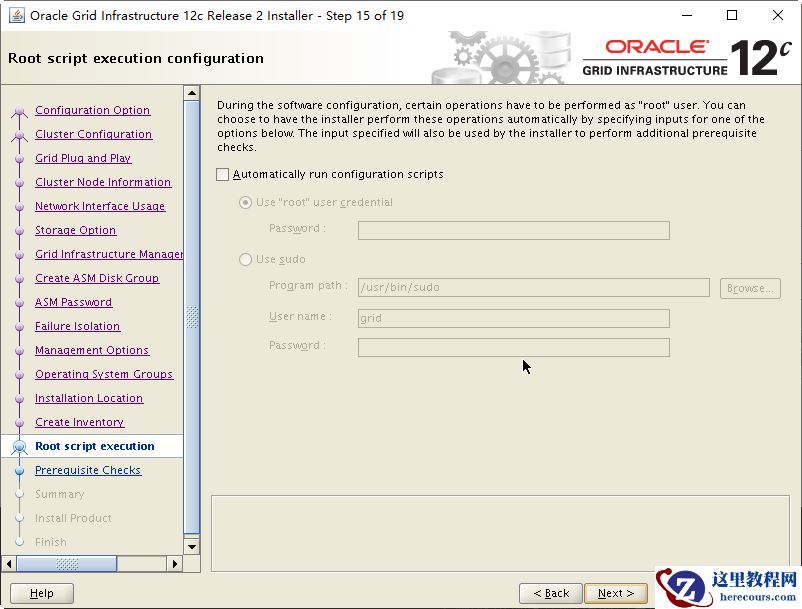Click Prerequisite Checks step bullet icon
Viewport: 802px width, 609px height.
click(x=19, y=470)
